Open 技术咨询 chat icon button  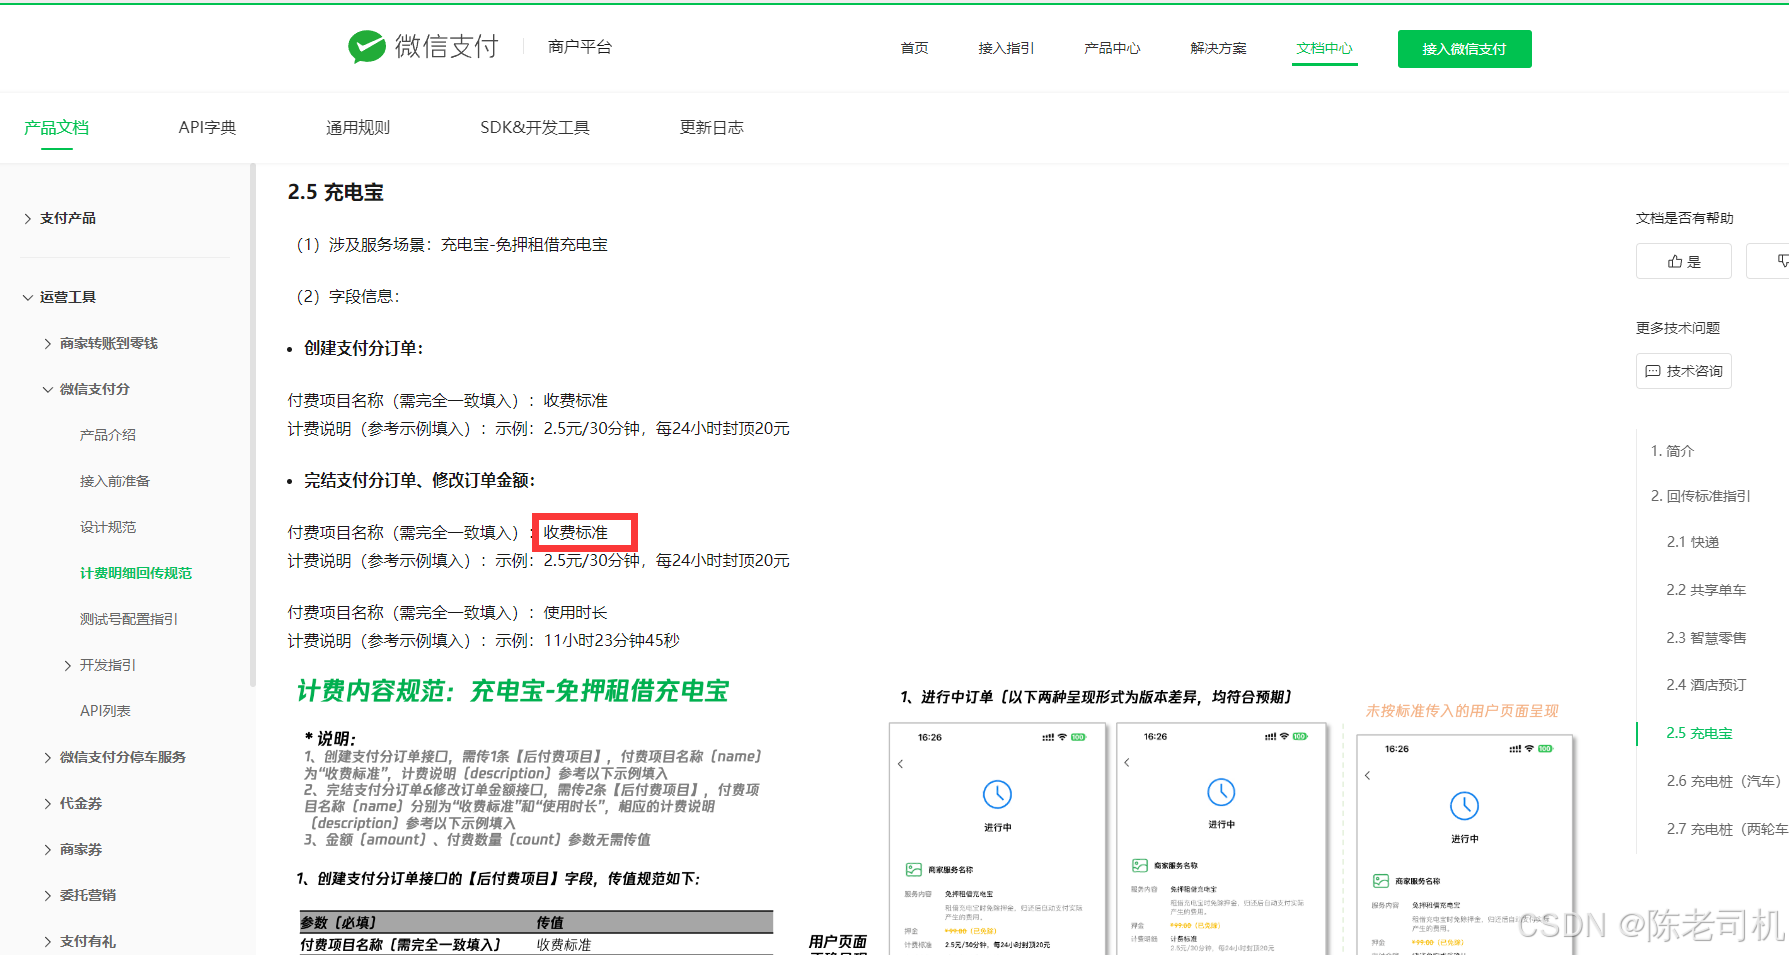[x=1684, y=371]
